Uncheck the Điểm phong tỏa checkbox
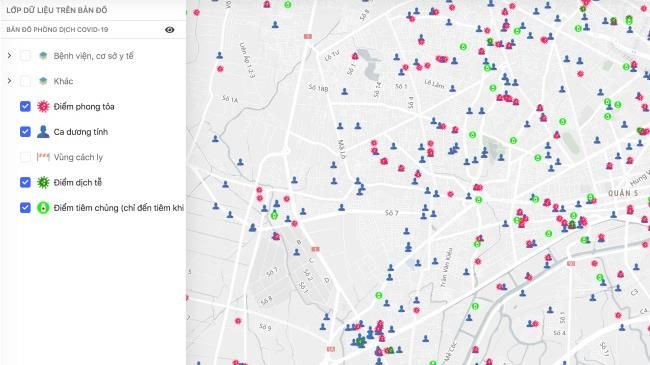 [x=25, y=106]
